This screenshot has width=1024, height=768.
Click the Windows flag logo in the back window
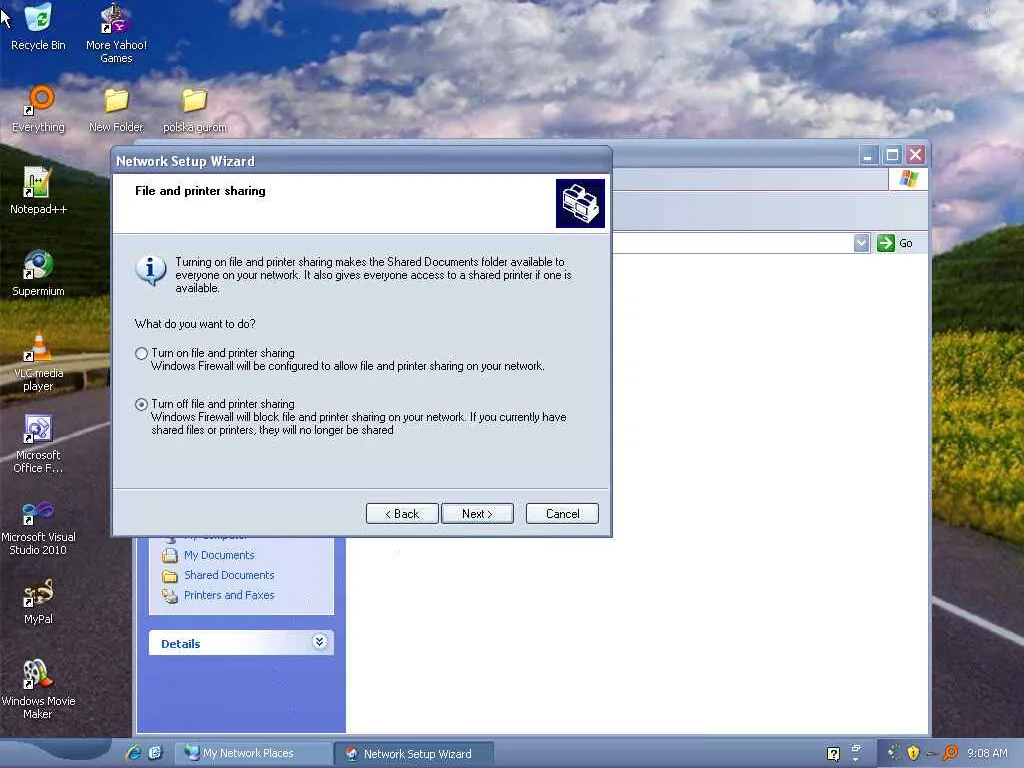(908, 178)
